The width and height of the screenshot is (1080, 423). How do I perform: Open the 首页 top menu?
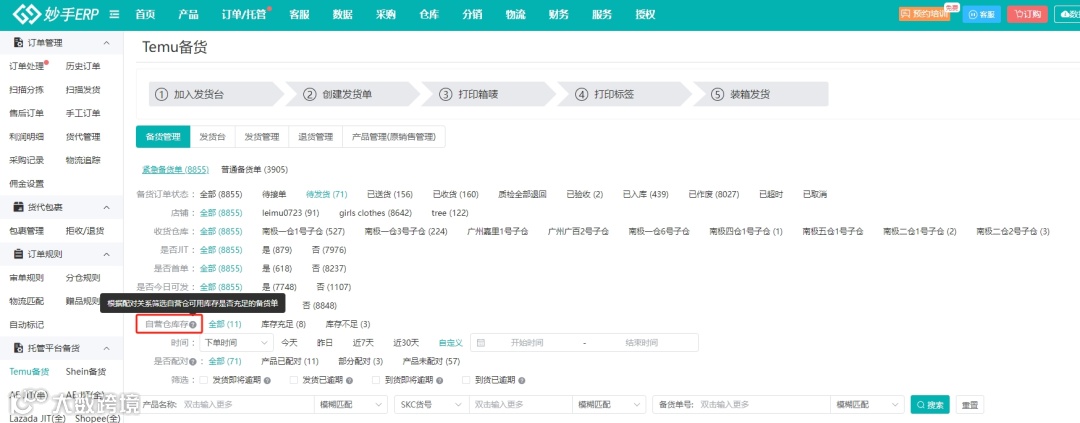[145, 14]
